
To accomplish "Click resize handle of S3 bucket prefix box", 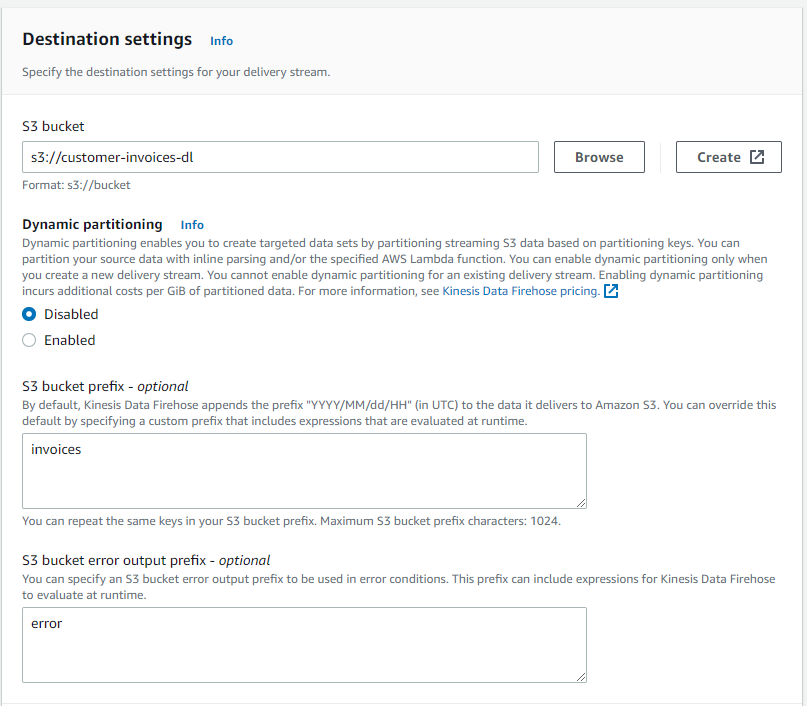I will [x=580, y=502].
